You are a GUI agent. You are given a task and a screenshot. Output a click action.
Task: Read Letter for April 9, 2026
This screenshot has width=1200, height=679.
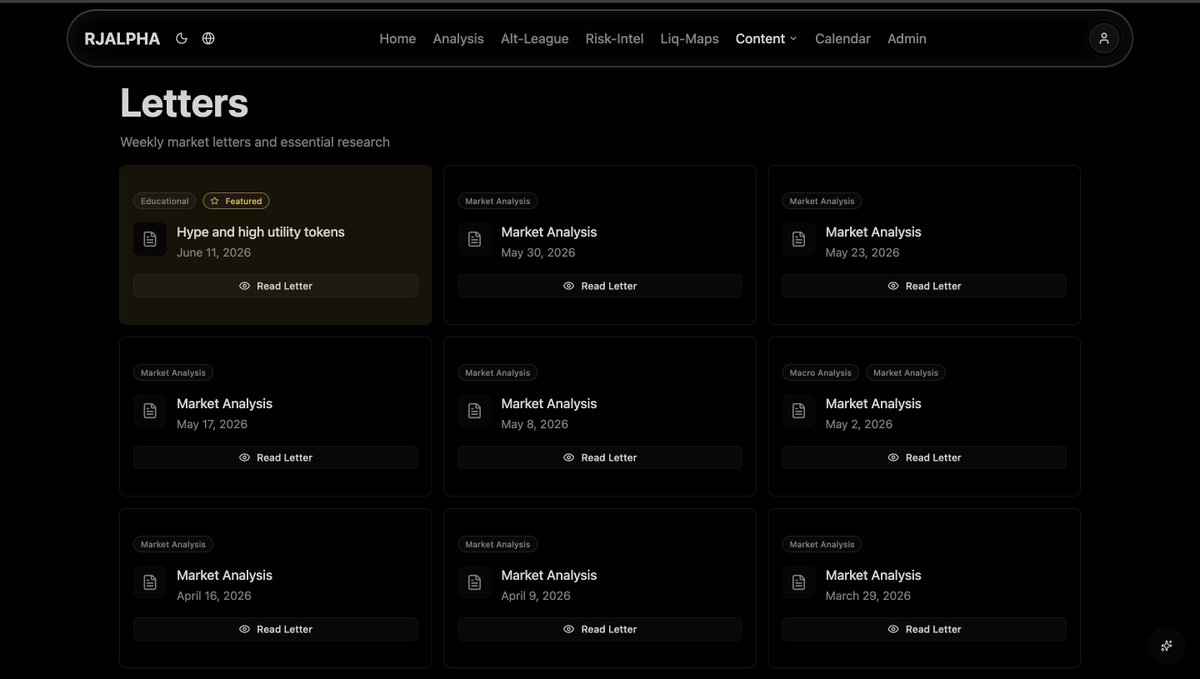(x=600, y=629)
